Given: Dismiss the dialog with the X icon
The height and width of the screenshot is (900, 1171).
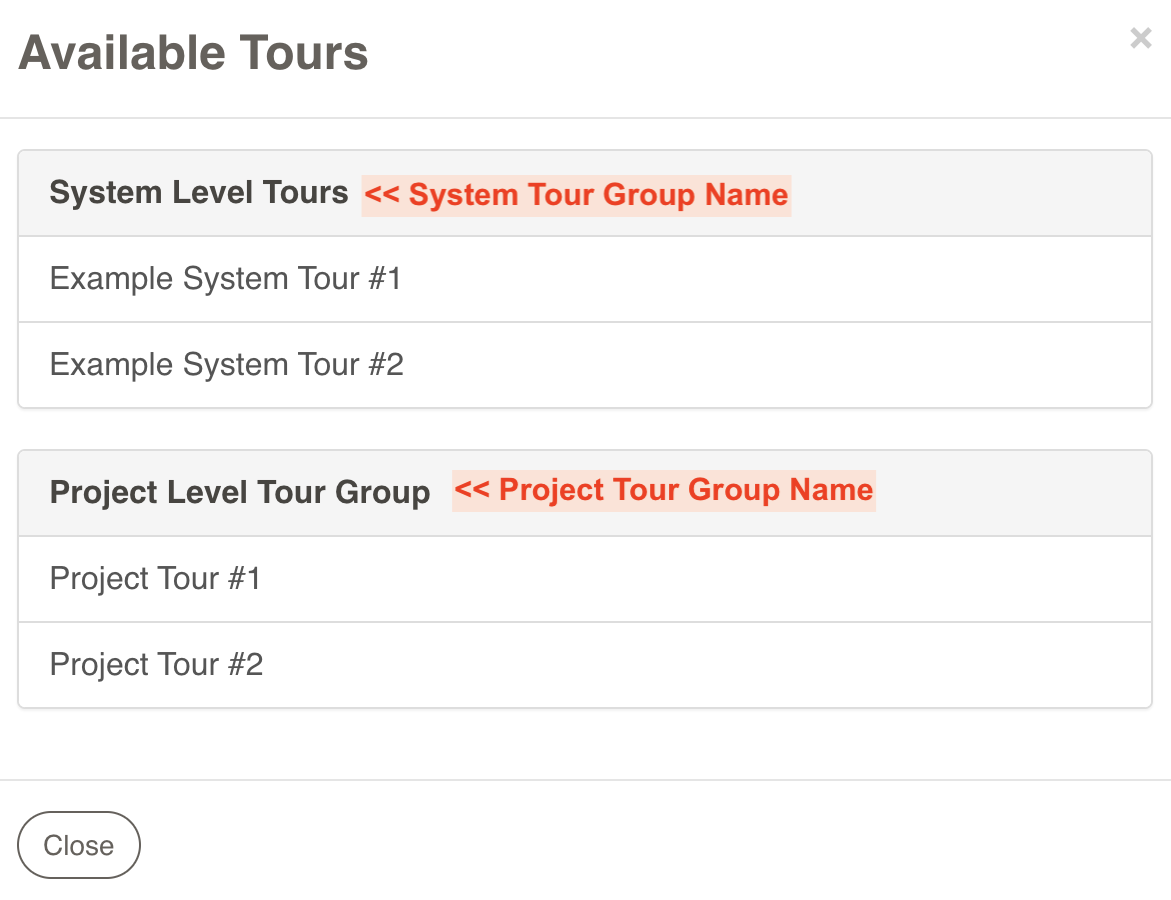Looking at the screenshot, I should click(1140, 39).
